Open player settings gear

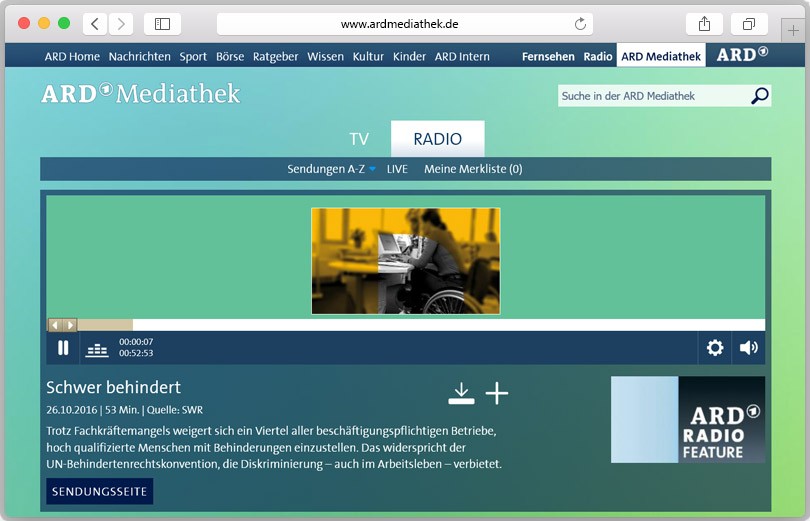pyautogui.click(x=715, y=348)
